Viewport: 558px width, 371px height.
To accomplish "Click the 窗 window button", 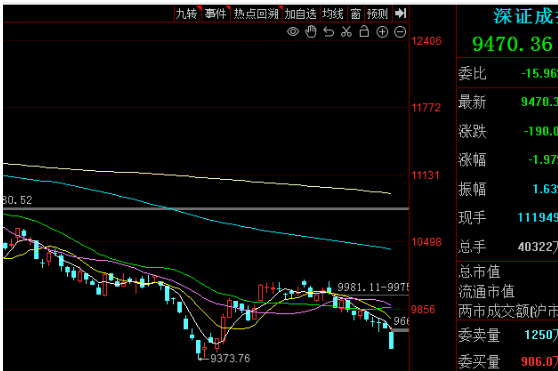I will [x=356, y=14].
